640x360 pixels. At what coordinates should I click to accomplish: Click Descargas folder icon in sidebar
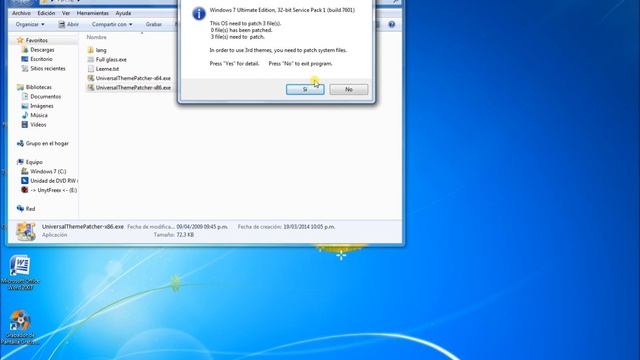click(24, 50)
